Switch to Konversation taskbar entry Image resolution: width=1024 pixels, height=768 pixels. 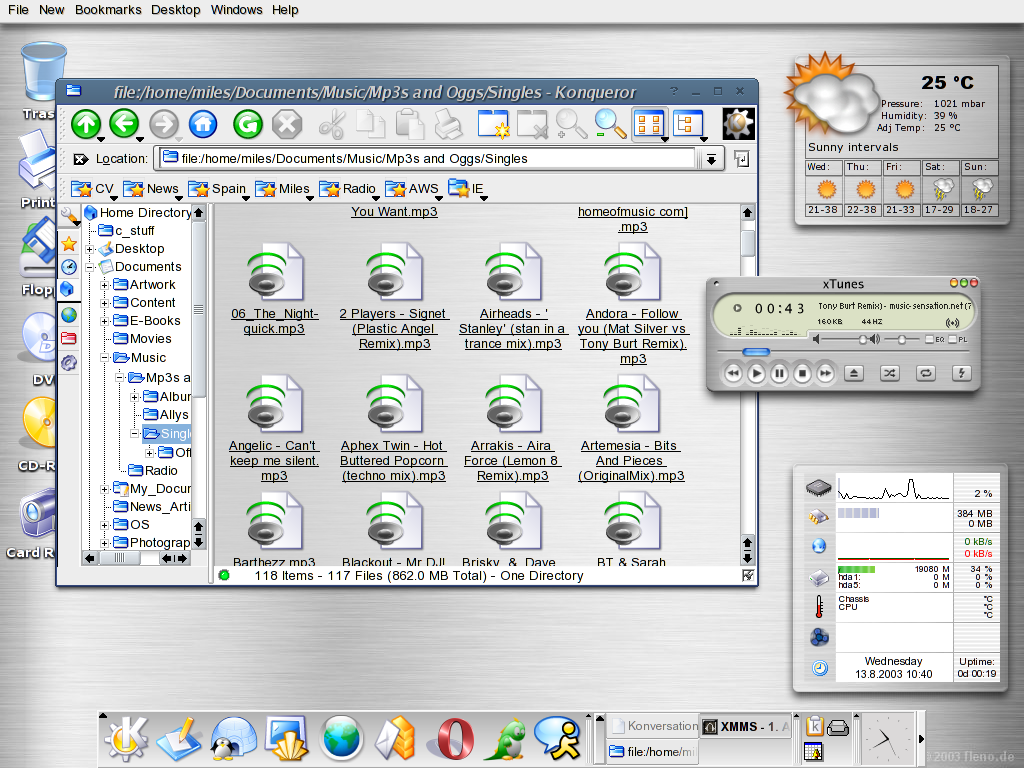click(653, 726)
